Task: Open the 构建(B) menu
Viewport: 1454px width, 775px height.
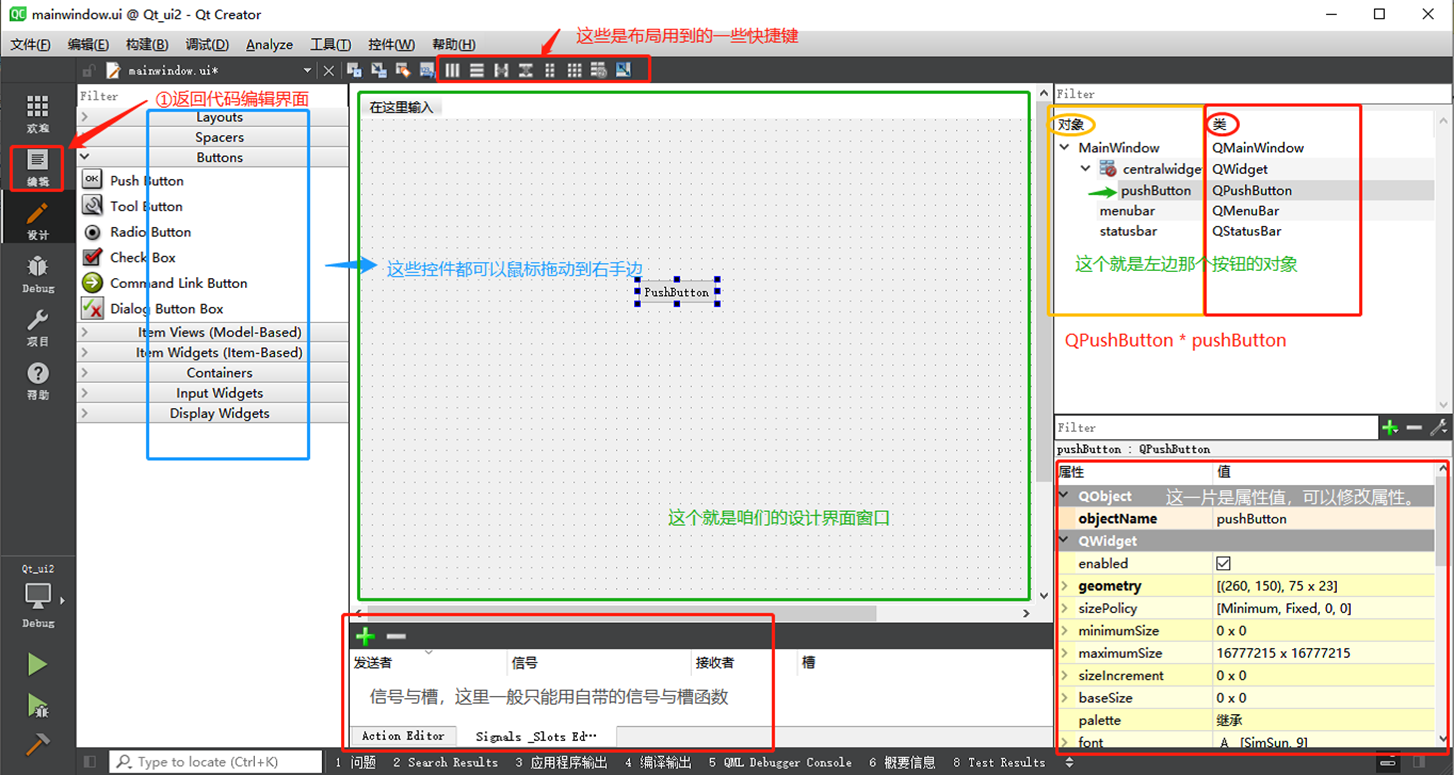Action: pos(147,44)
